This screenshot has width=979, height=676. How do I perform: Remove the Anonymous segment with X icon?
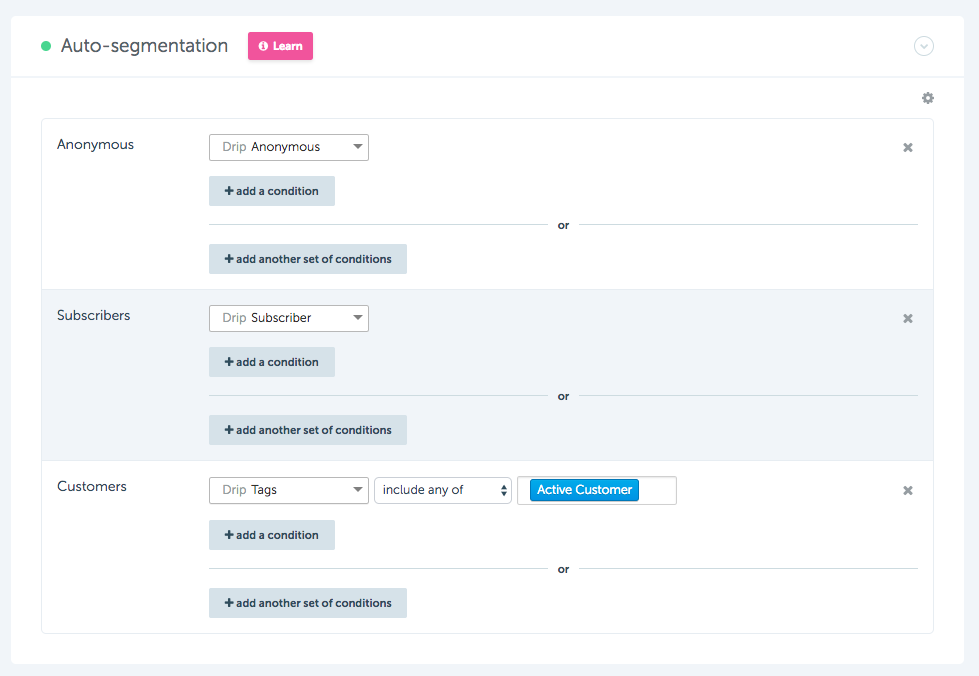[908, 147]
